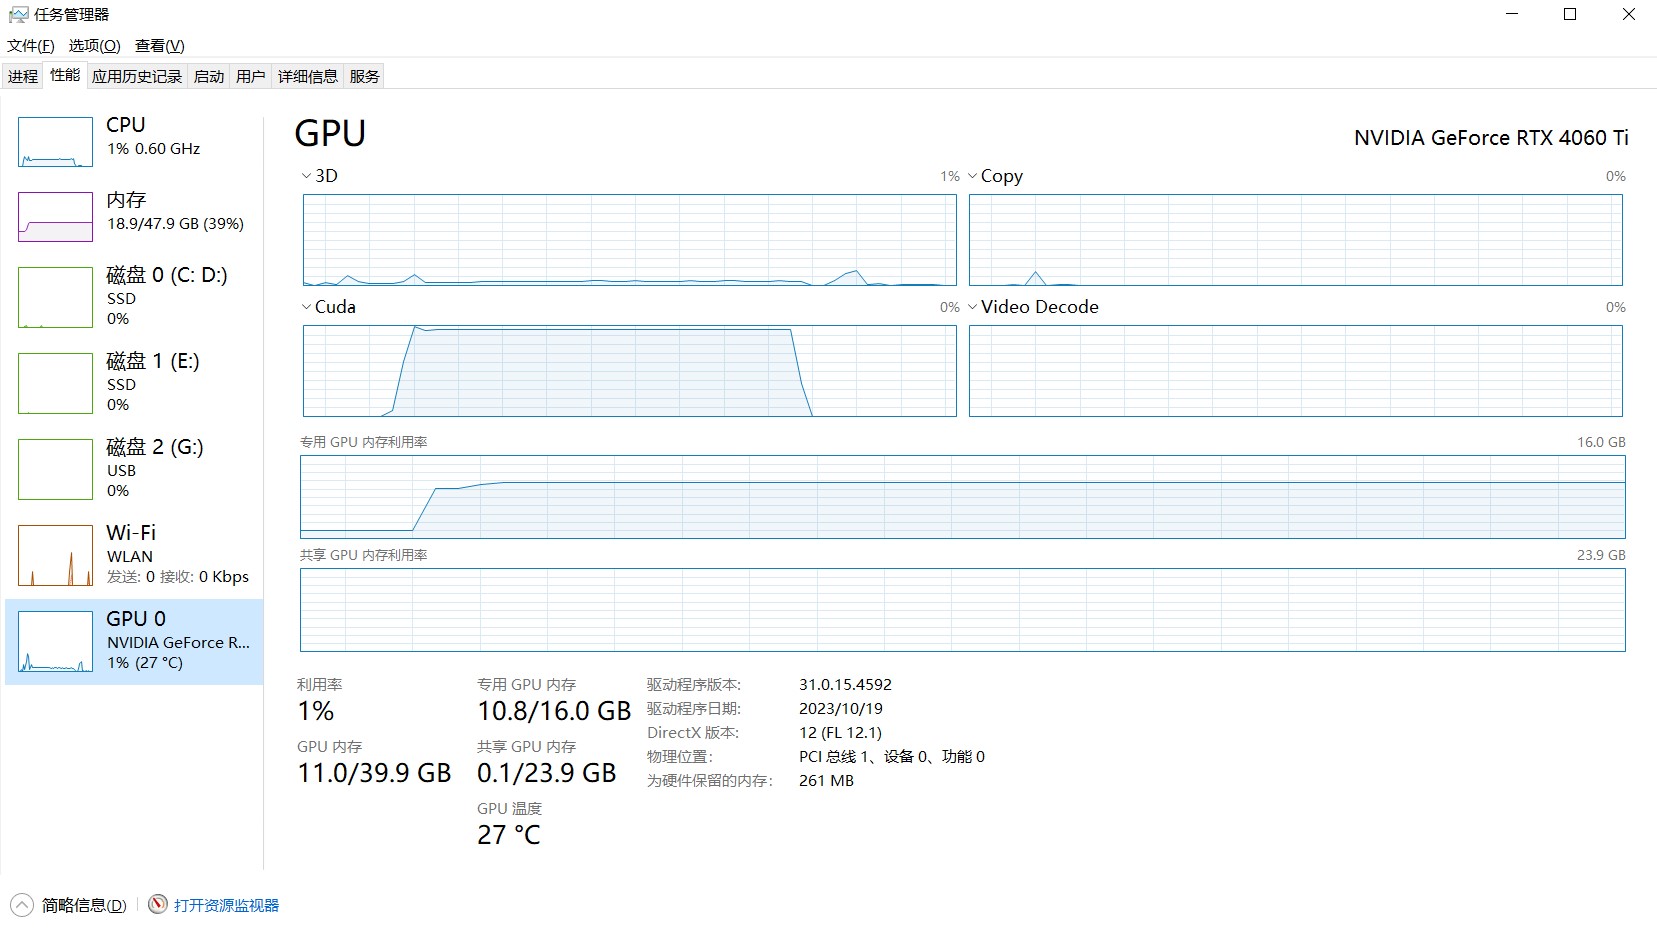Click the NVIDIA GeForce RTX 4060 Ti title

pos(1491,138)
